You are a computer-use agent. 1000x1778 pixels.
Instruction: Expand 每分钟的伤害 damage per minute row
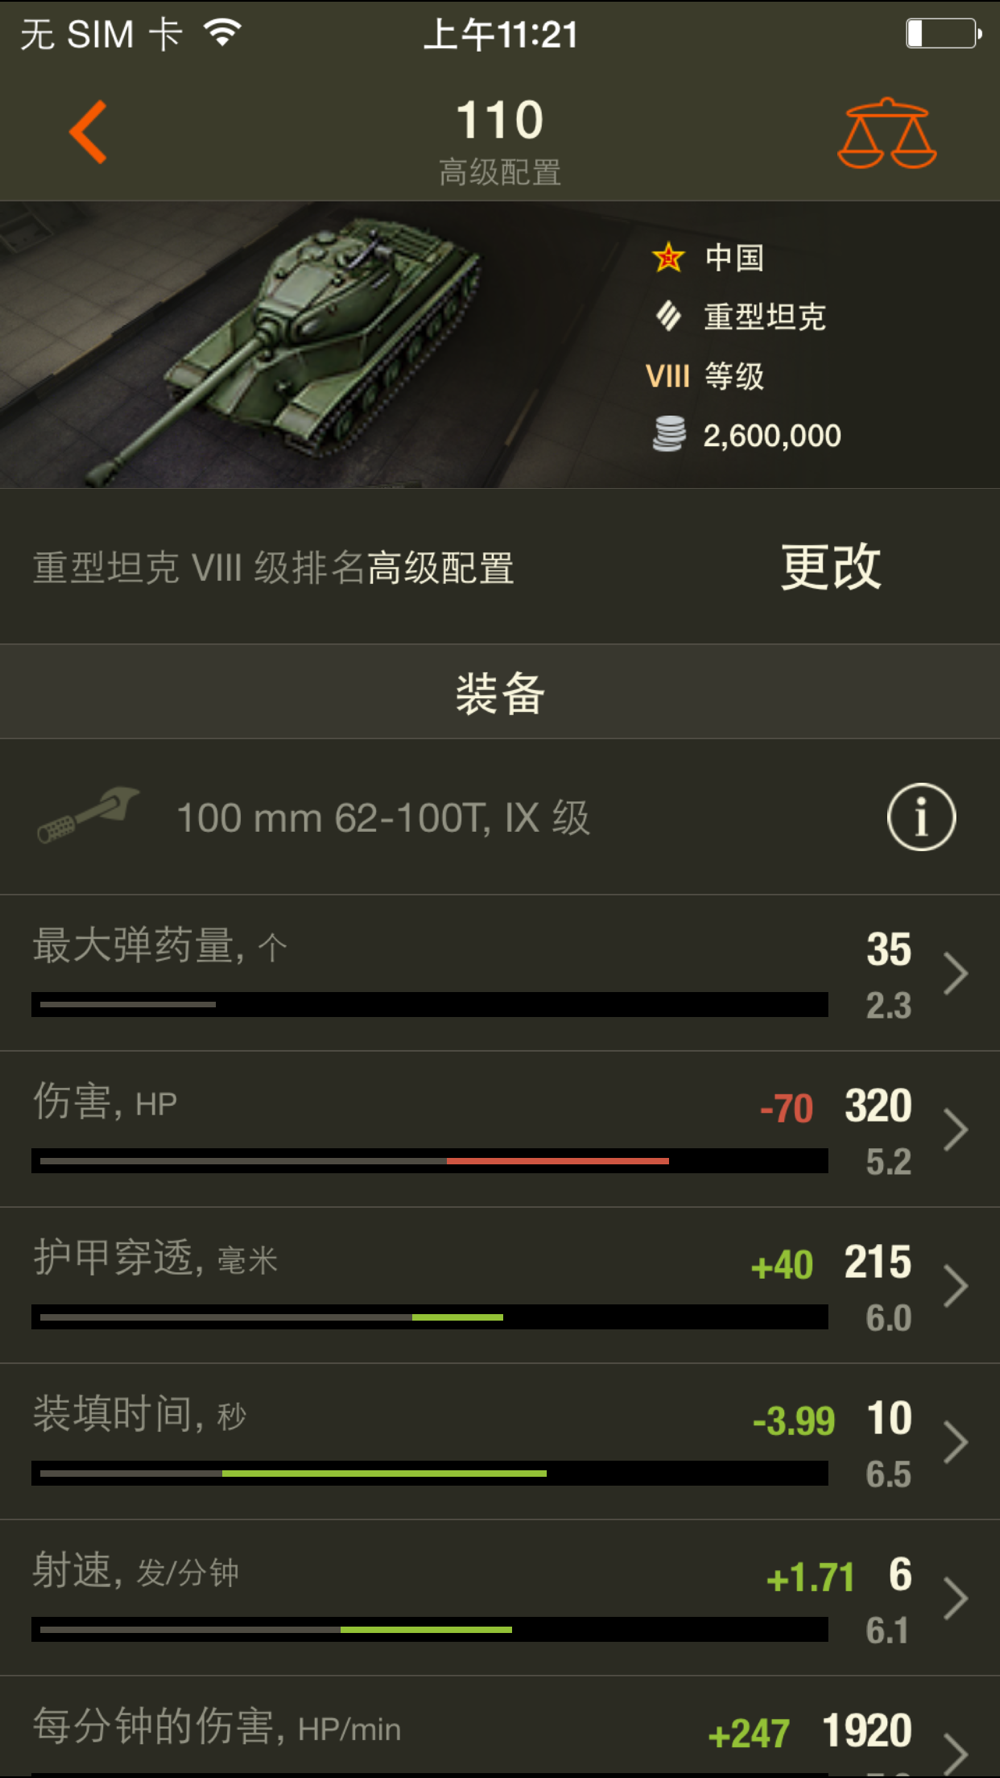click(x=500, y=1728)
